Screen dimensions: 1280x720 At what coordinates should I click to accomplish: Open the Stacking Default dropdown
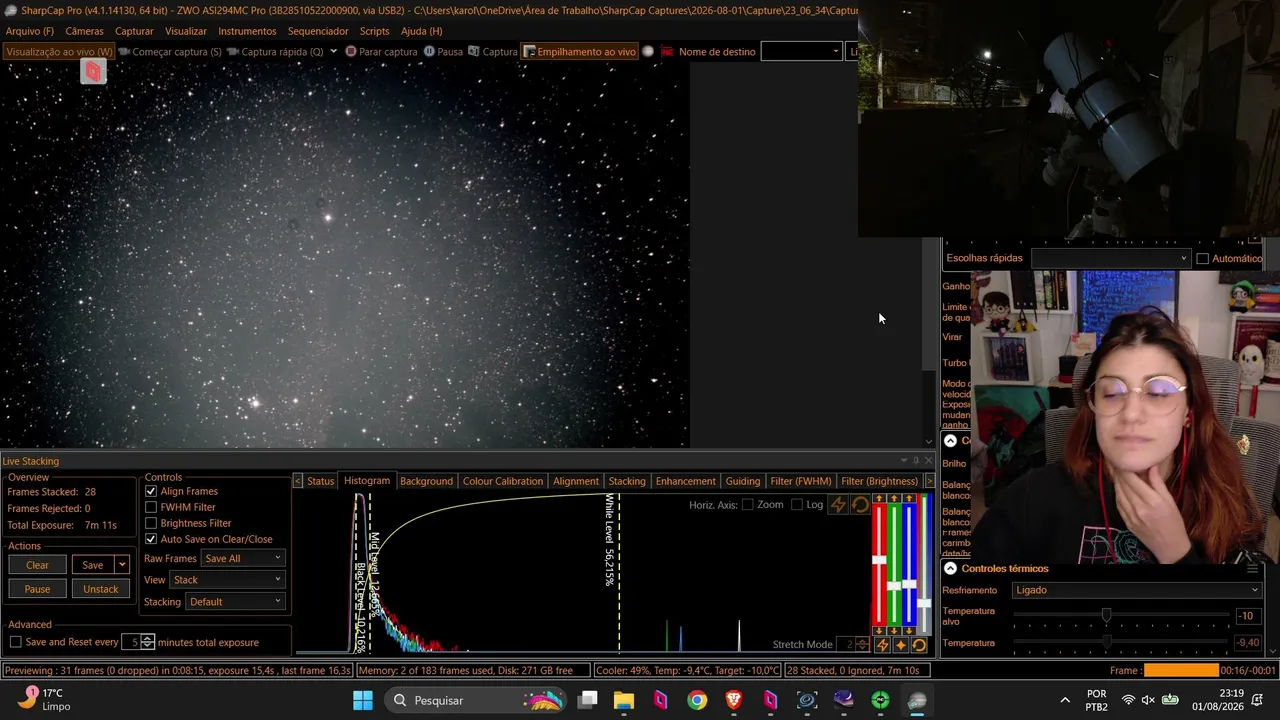(235, 602)
